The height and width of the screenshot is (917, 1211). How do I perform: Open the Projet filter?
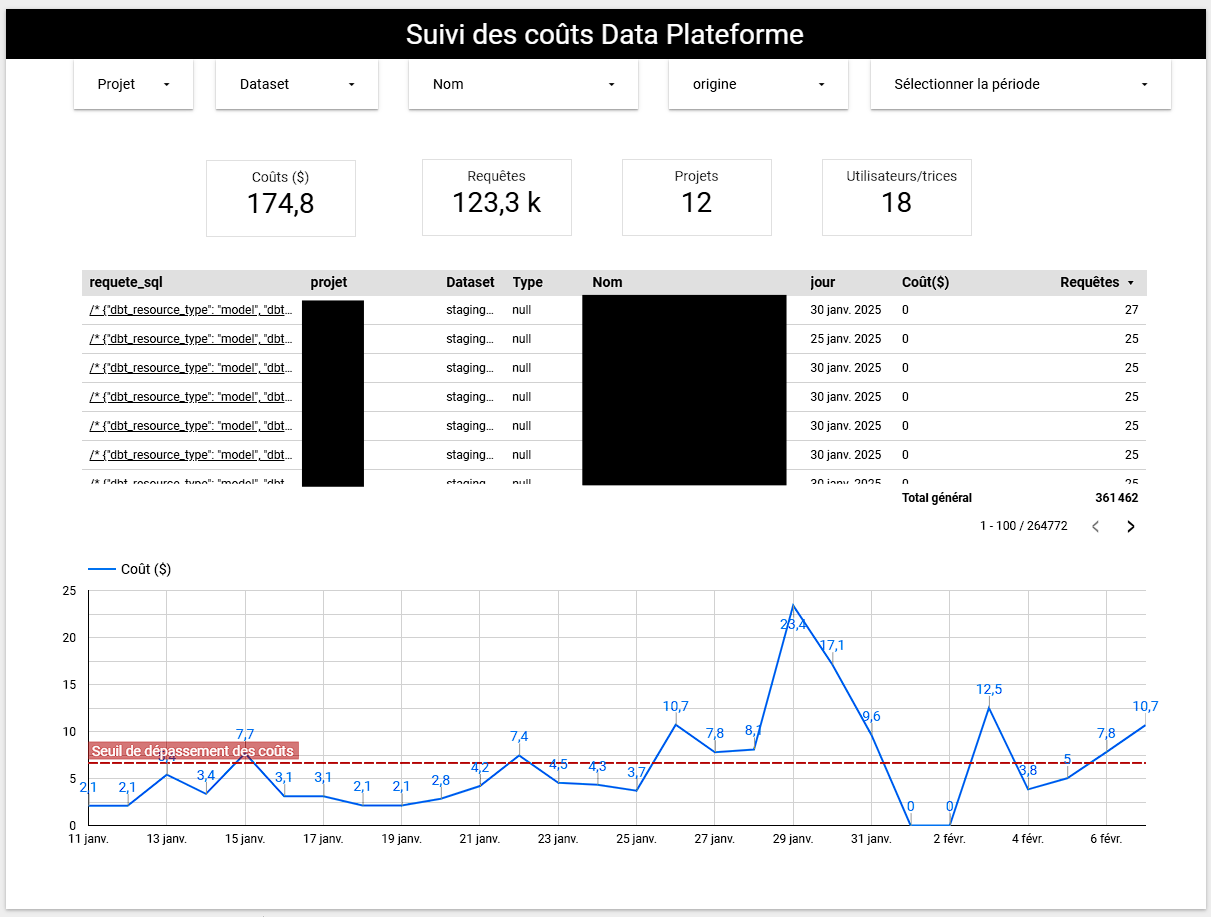(x=133, y=84)
